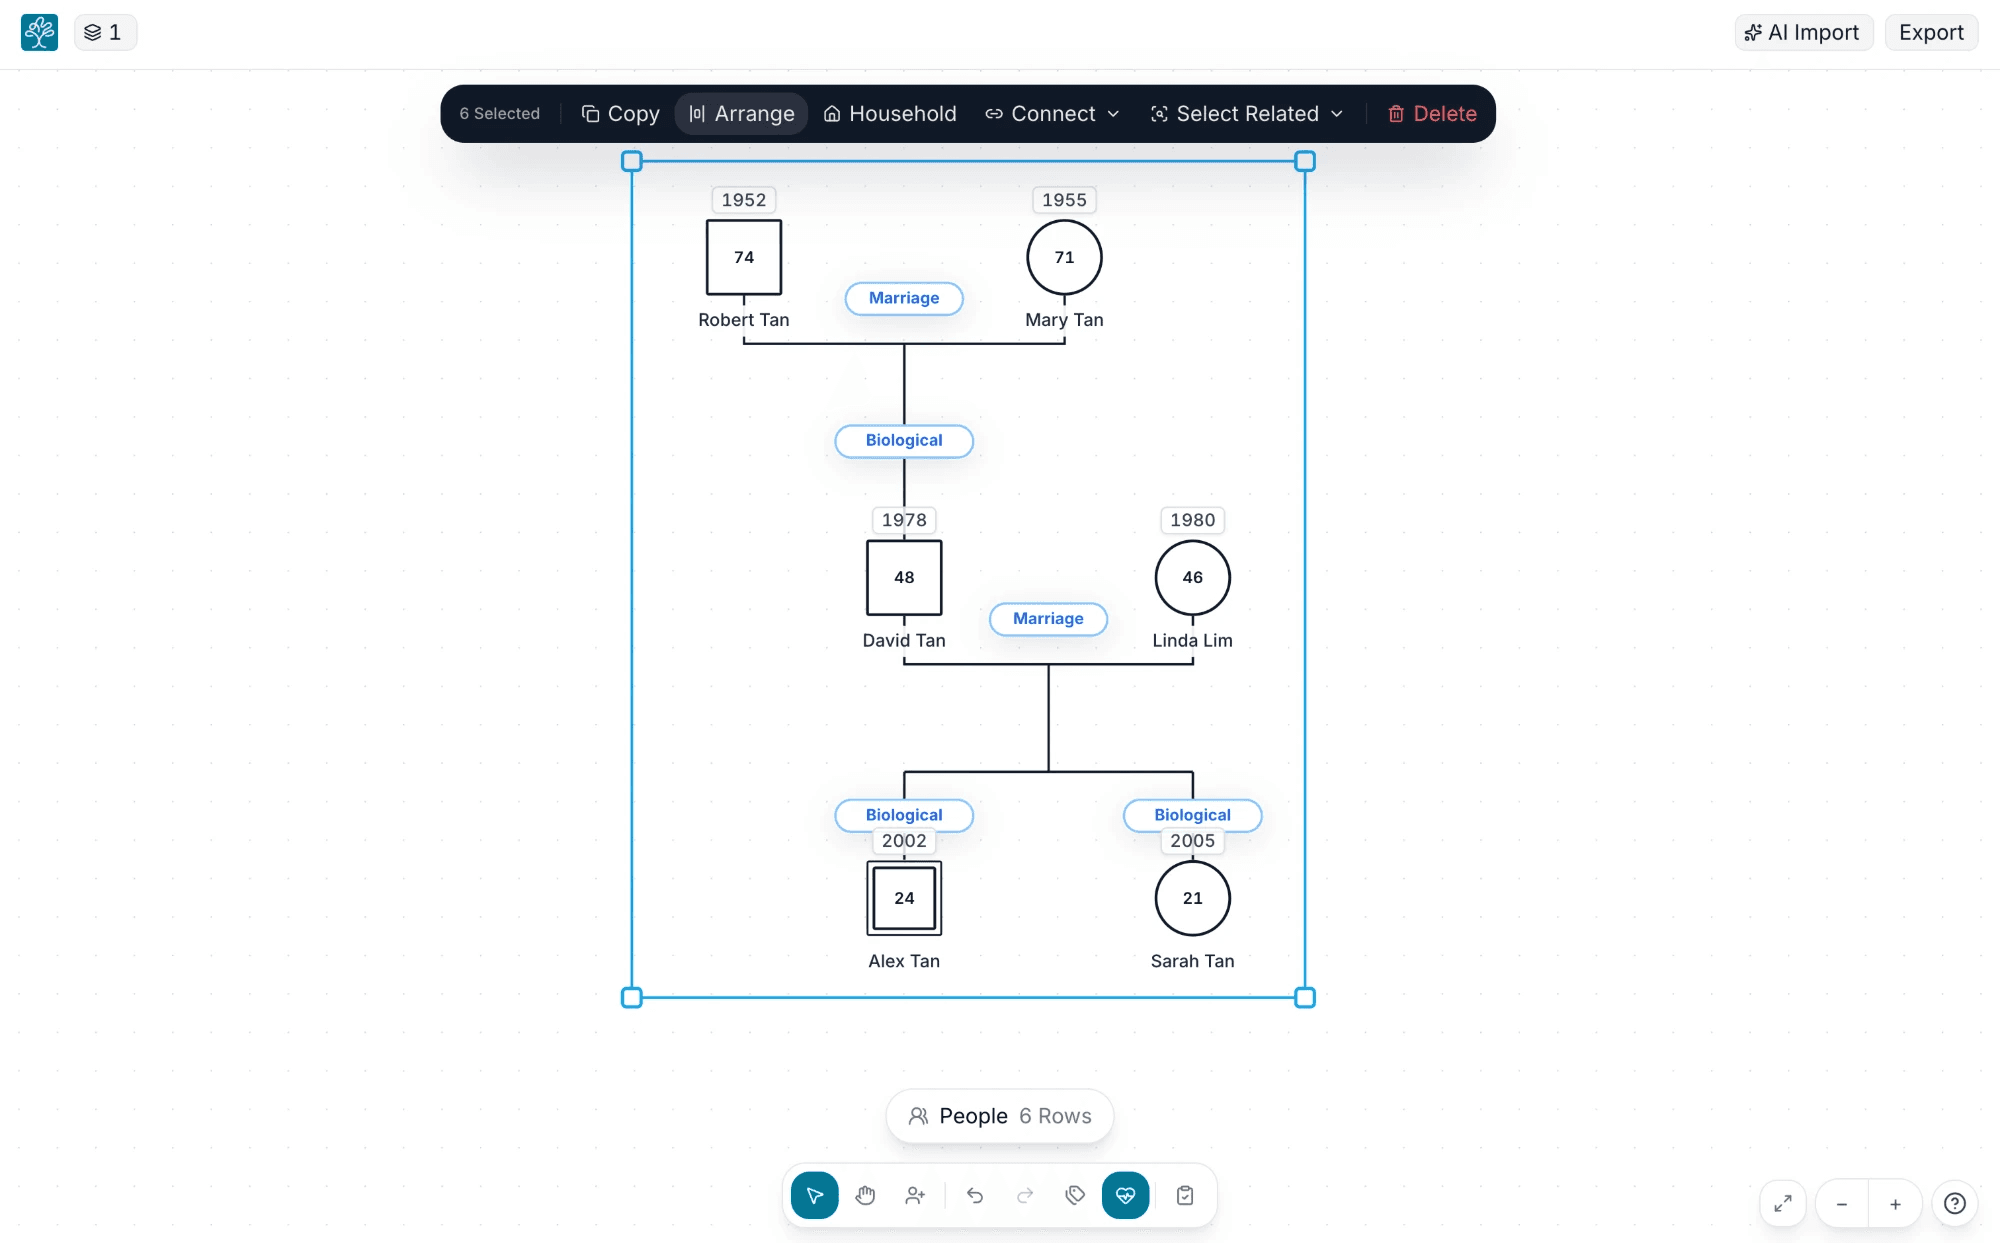Click the 1978 birth year tag
Viewport: 2000px width, 1243px height.
click(x=904, y=520)
